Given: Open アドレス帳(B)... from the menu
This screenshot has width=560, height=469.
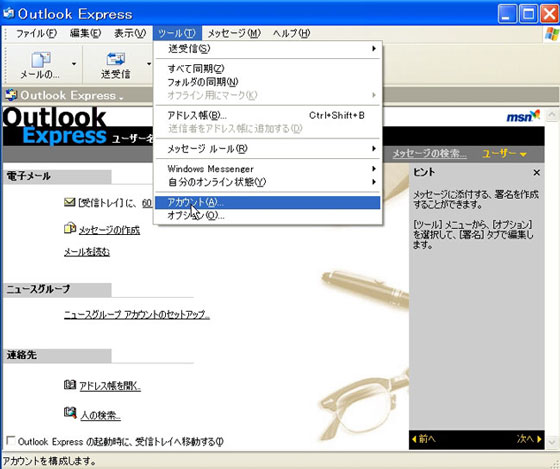Looking at the screenshot, I should (268, 115).
